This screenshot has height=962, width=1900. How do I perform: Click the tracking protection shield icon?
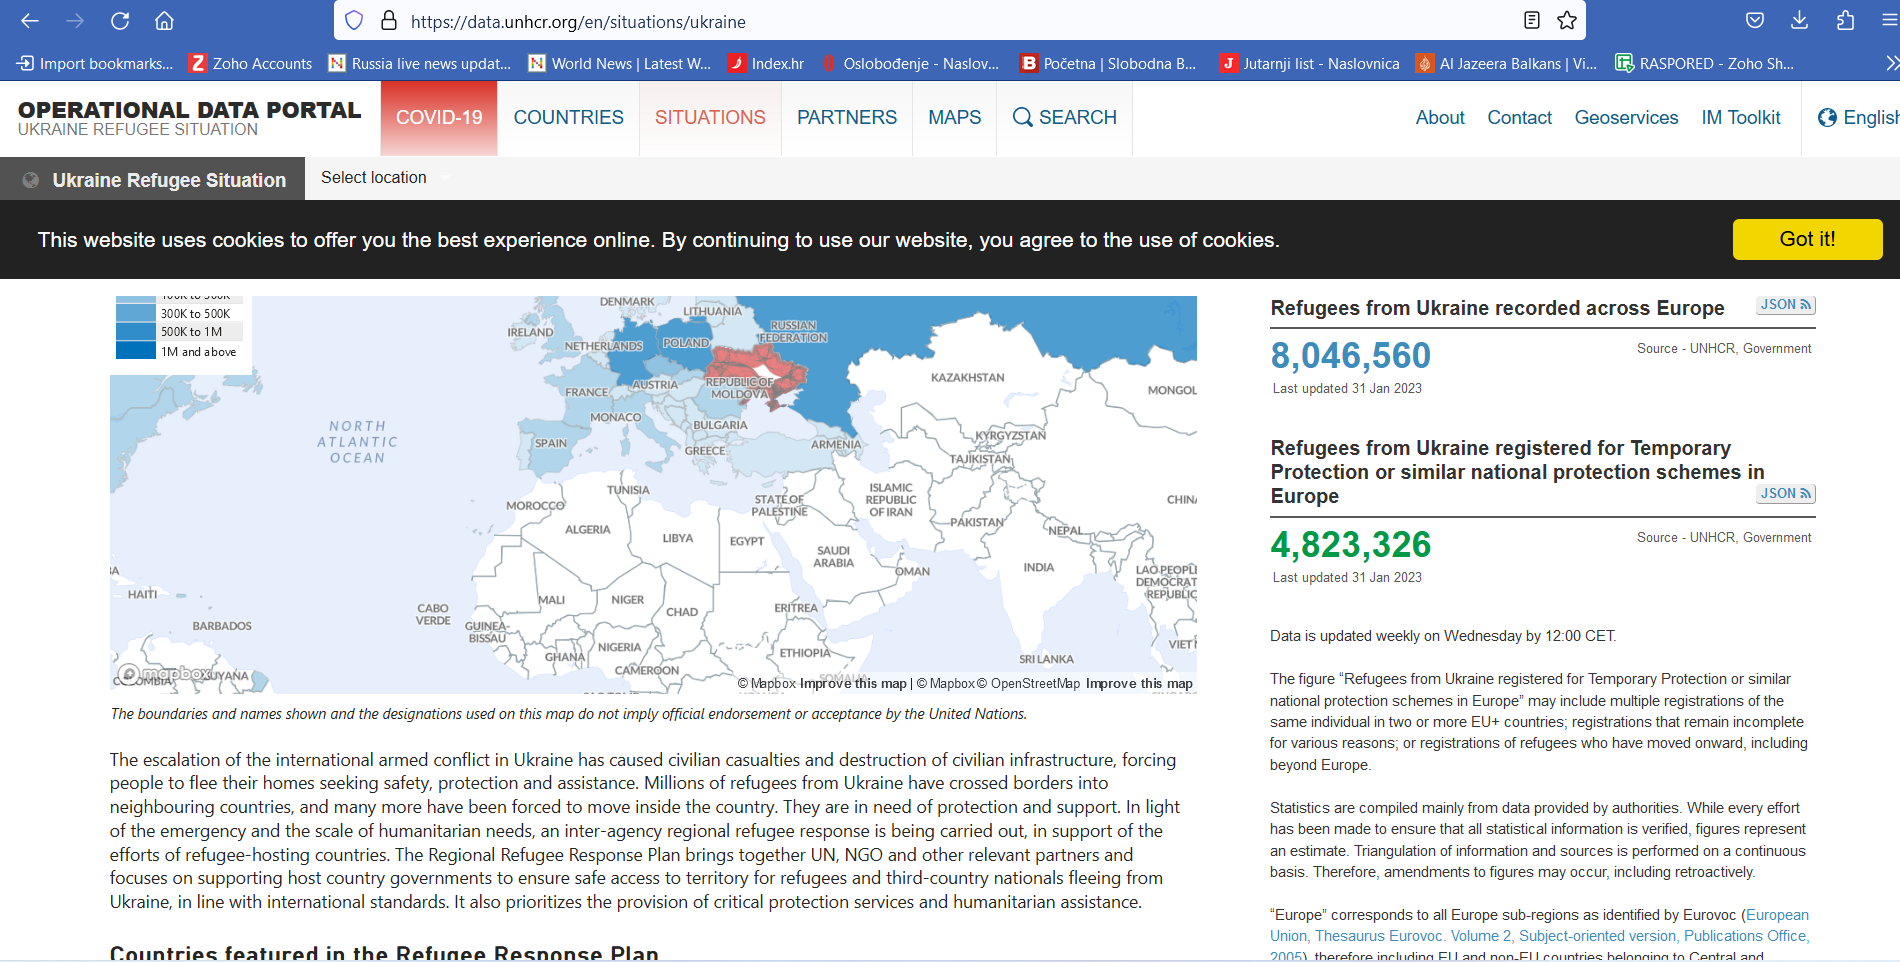coord(354,21)
